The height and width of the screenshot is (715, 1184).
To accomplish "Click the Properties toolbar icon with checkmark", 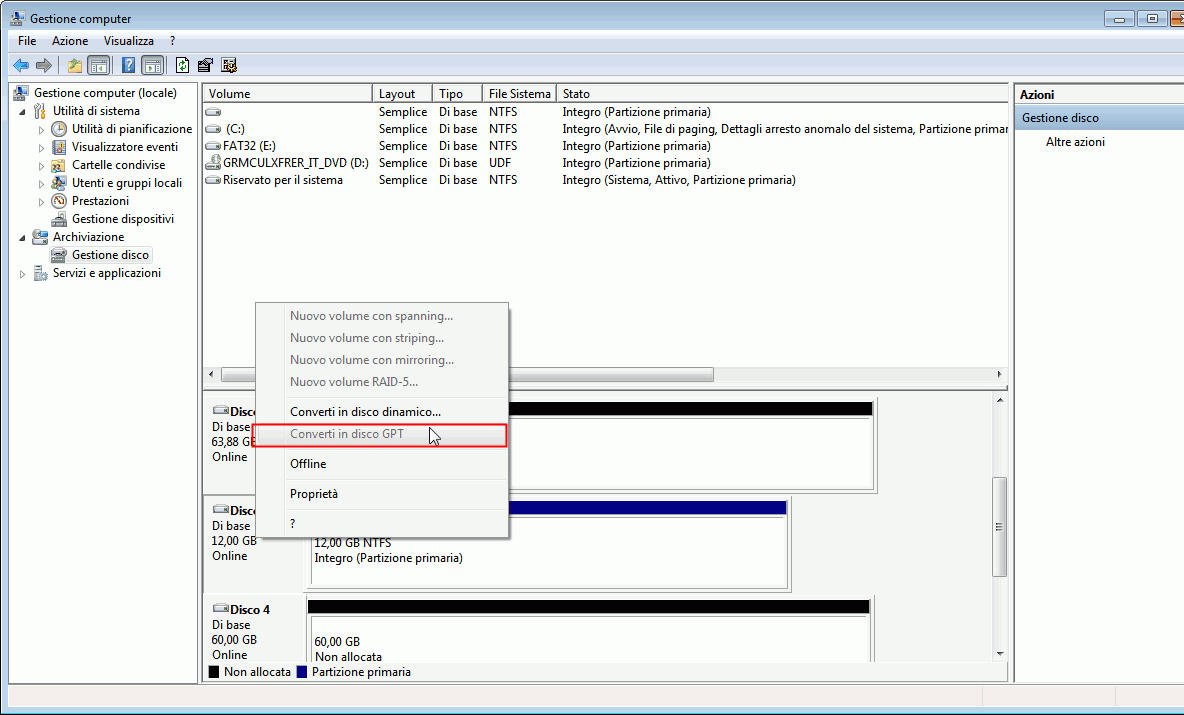I will [205, 66].
